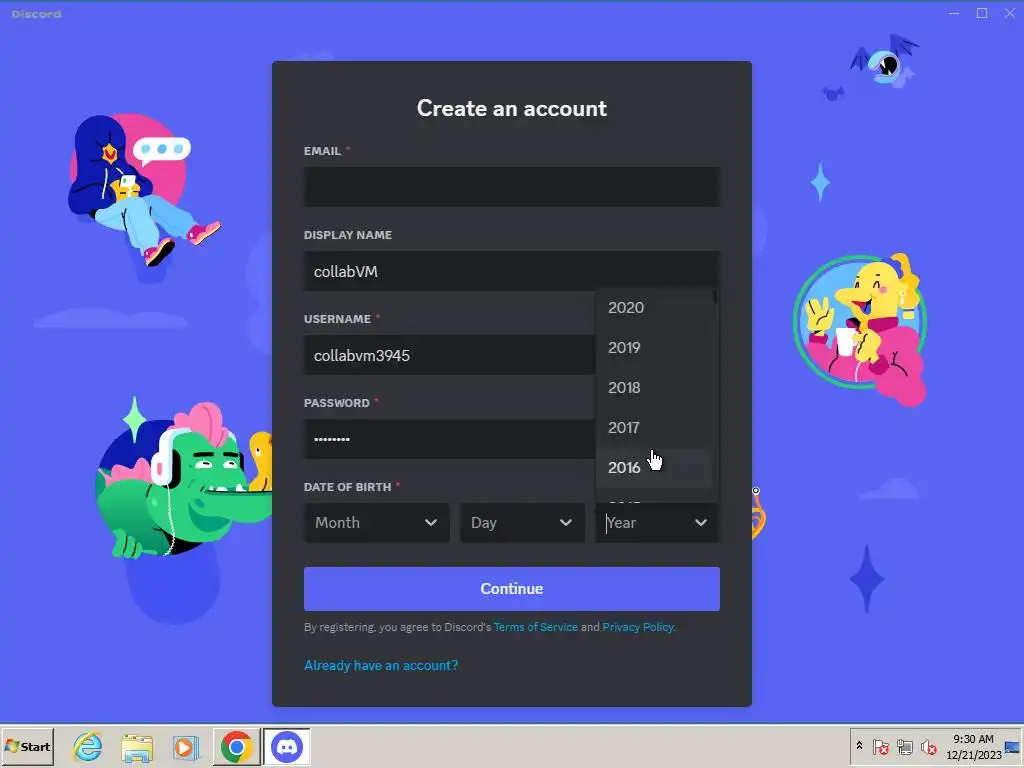Click the network tray icon
Image resolution: width=1024 pixels, height=768 pixels.
904,746
